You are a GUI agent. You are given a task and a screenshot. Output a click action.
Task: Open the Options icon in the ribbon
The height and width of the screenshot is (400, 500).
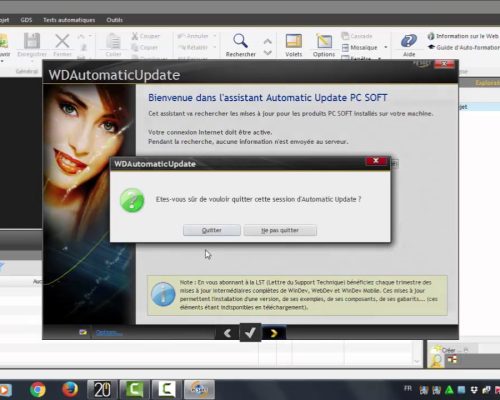324,41
